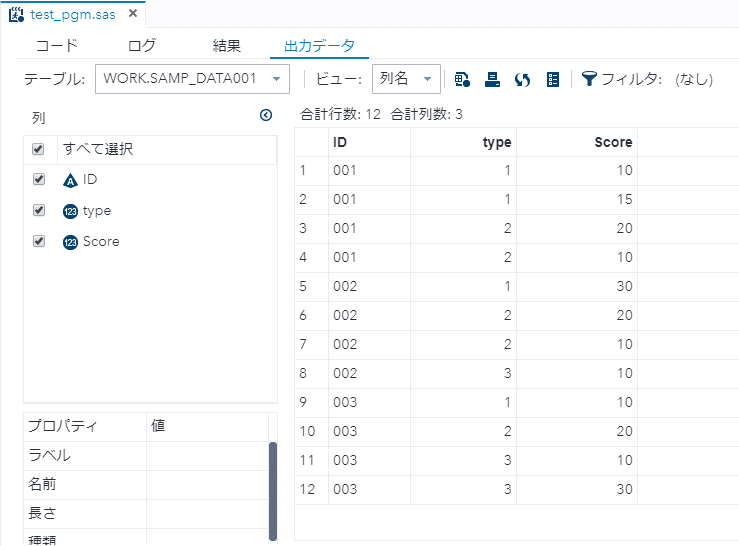Viewport: 739px width, 546px height.
Task: Click the プロパティ header cell
Action: click(x=85, y=427)
